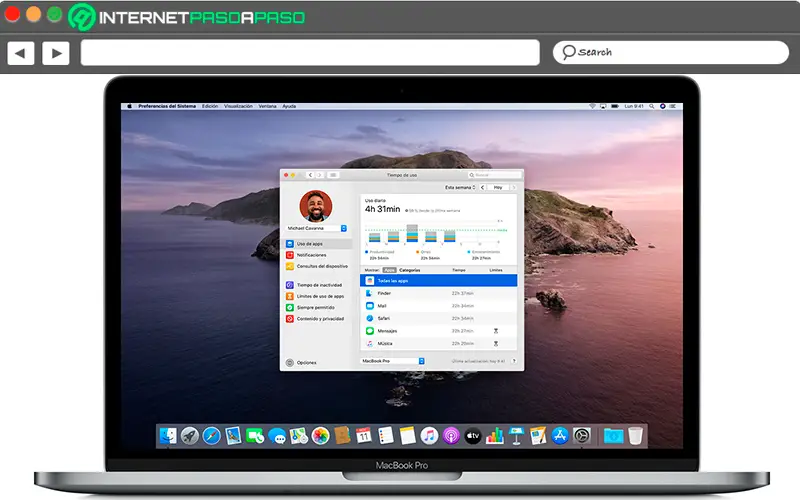This screenshot has width=800, height=500.
Task: Click the Hoy button
Action: 498,187
